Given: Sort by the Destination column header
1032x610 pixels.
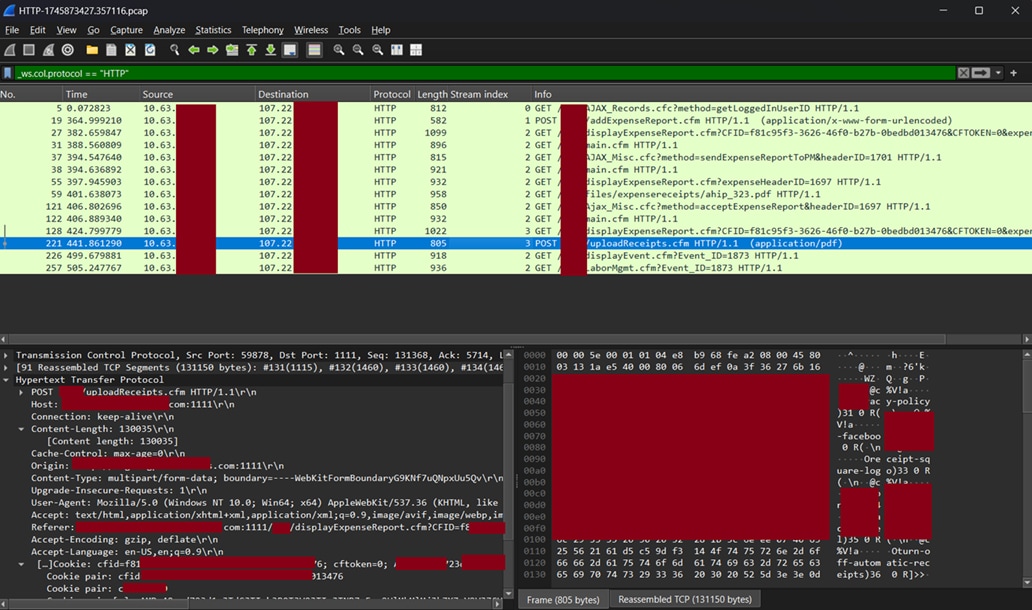Looking at the screenshot, I should point(313,94).
